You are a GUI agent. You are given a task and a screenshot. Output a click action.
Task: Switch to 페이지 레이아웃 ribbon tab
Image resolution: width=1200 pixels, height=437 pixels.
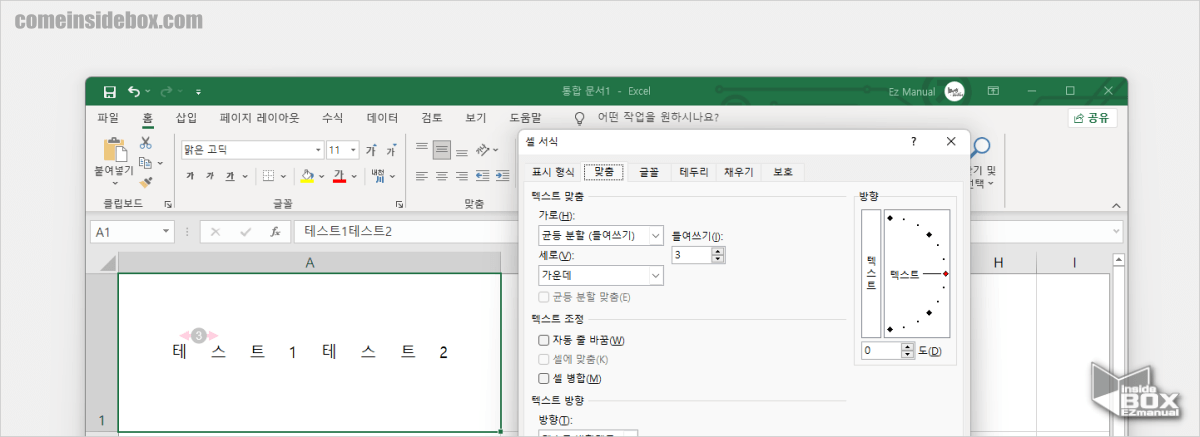[259, 117]
